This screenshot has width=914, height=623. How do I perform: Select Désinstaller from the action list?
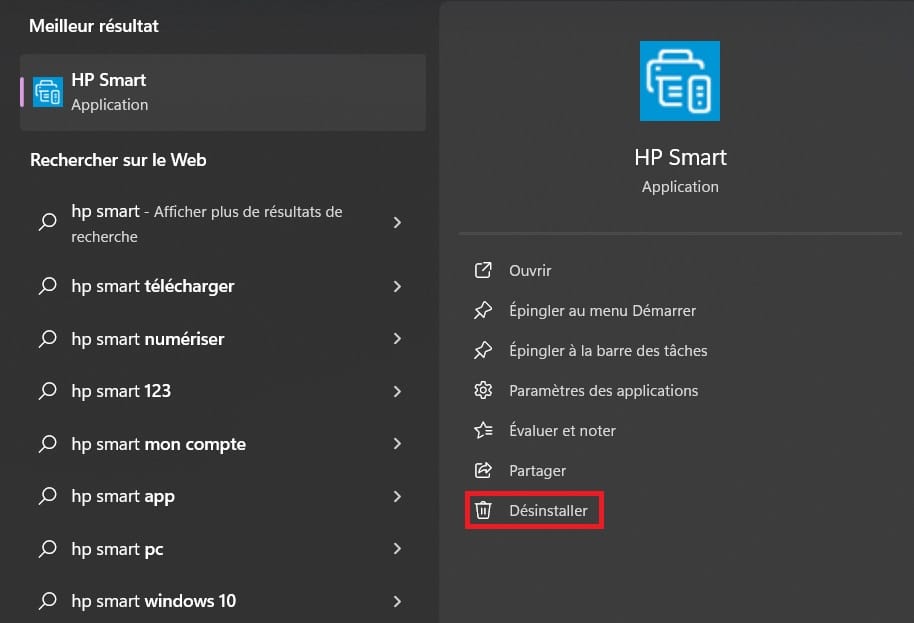pyautogui.click(x=548, y=511)
